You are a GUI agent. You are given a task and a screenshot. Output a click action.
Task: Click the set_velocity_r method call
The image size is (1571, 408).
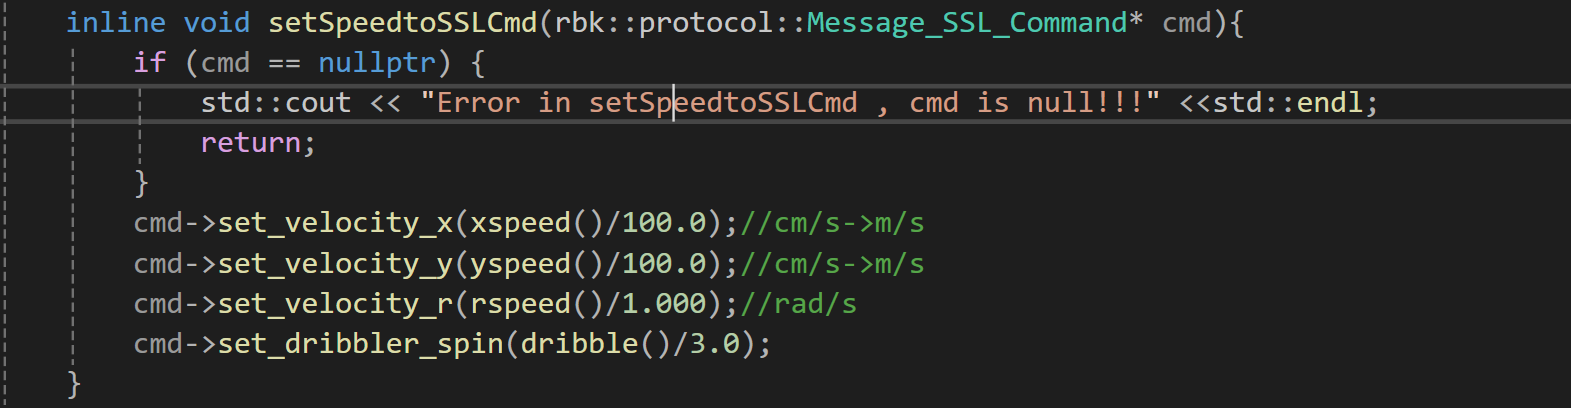(x=335, y=304)
